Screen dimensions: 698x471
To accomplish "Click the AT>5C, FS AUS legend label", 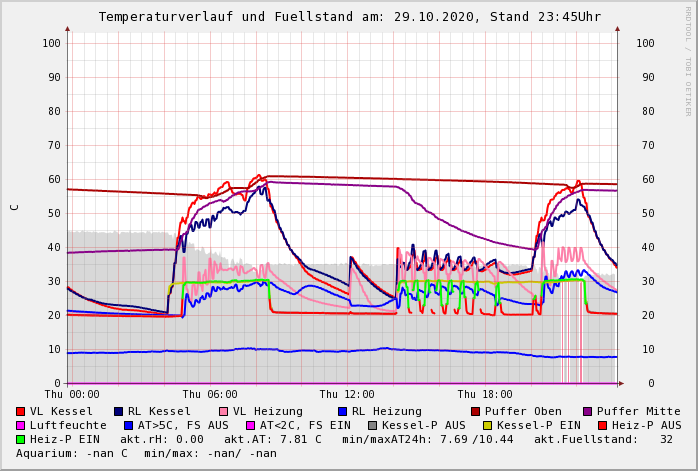I will point(183,425).
